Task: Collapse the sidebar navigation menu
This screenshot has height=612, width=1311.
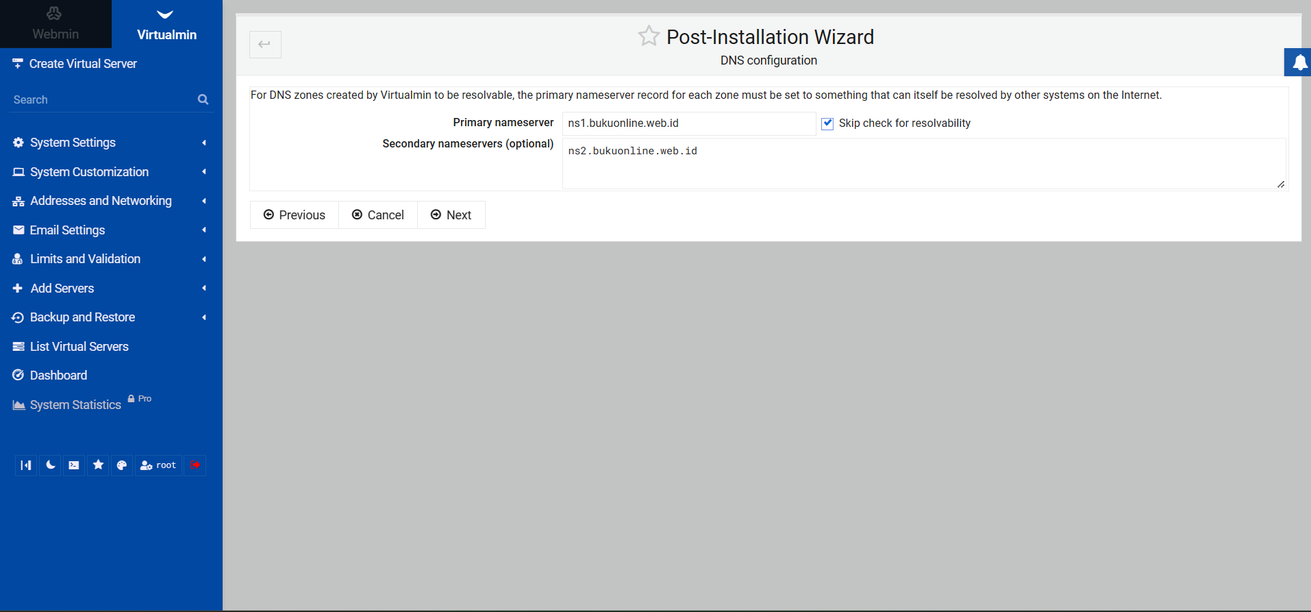Action: click(x=26, y=465)
